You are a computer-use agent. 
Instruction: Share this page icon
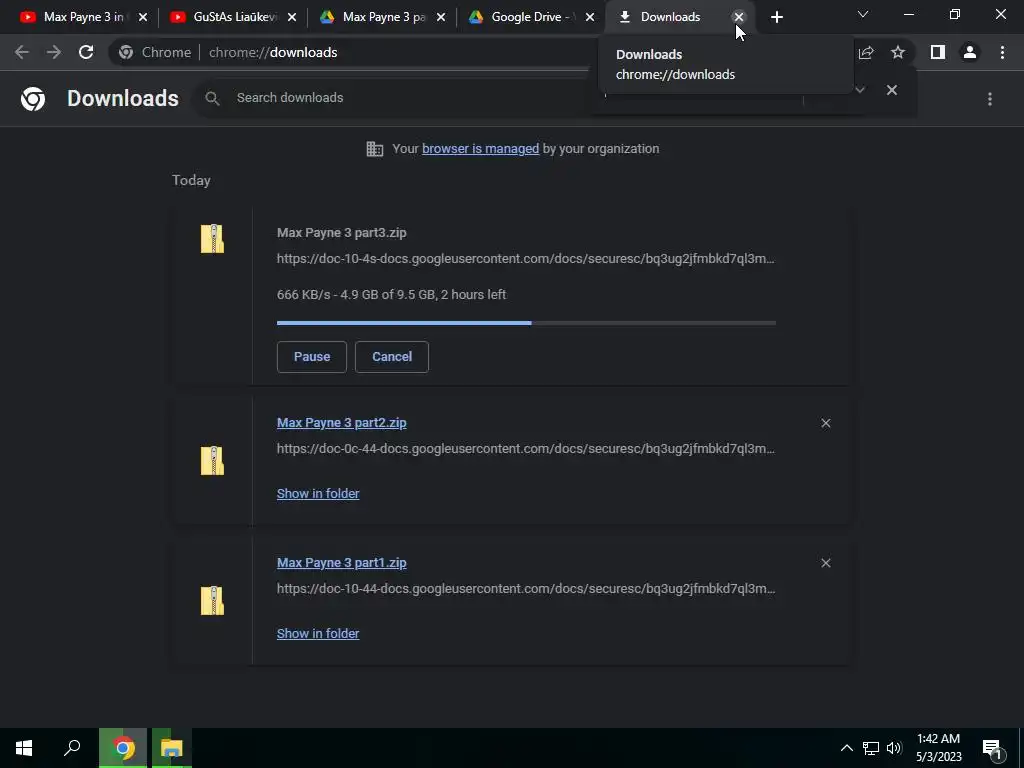pos(866,52)
